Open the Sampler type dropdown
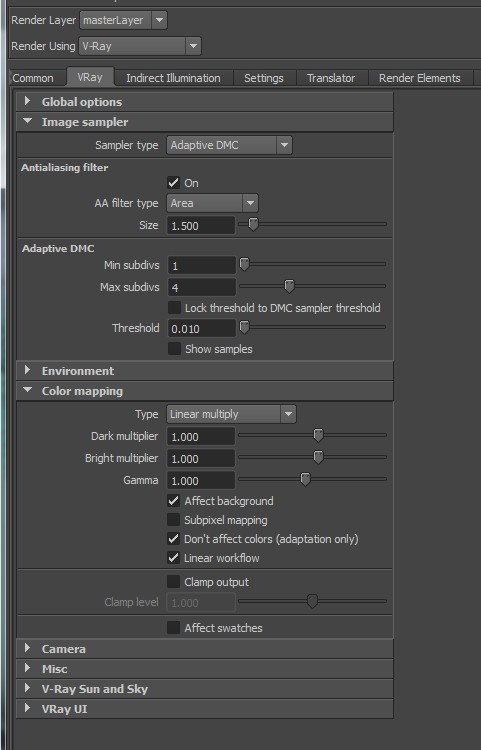Screen dimensions: 481x750 click(229, 145)
